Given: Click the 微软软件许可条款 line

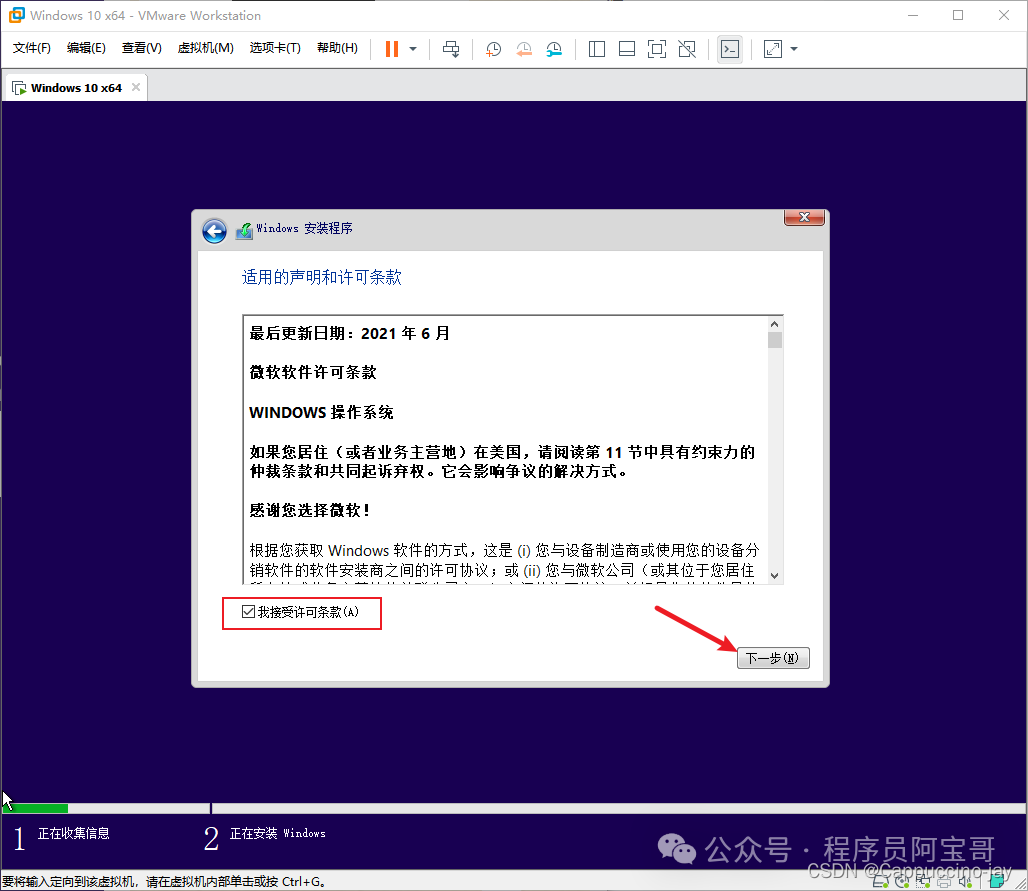Looking at the screenshot, I should pyautogui.click(x=313, y=372).
